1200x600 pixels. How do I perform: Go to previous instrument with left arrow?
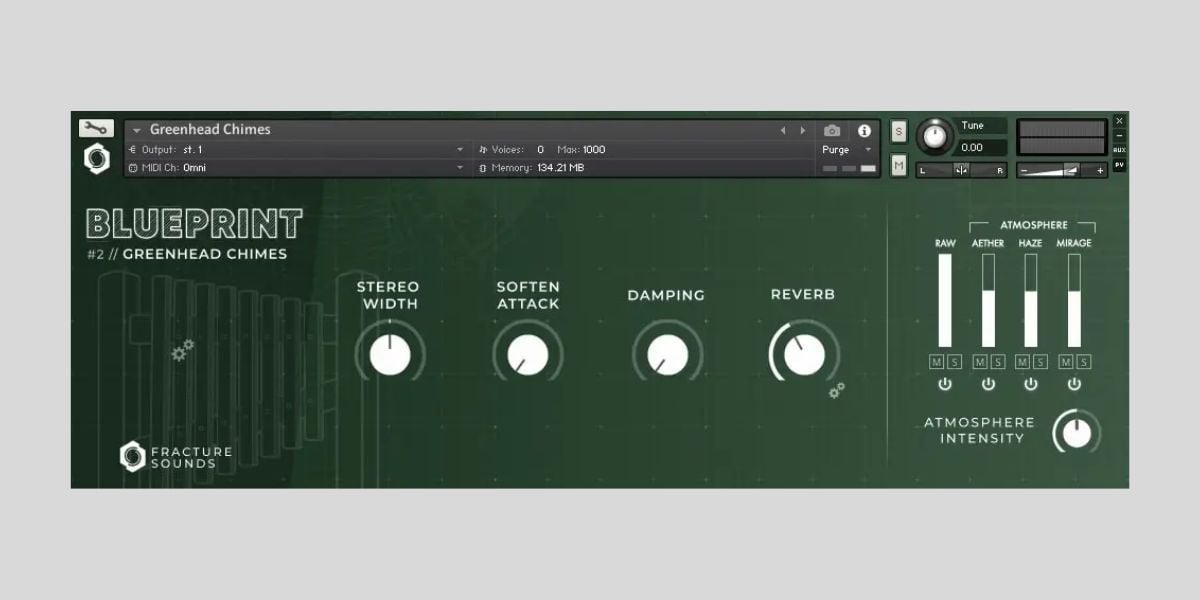click(782, 130)
